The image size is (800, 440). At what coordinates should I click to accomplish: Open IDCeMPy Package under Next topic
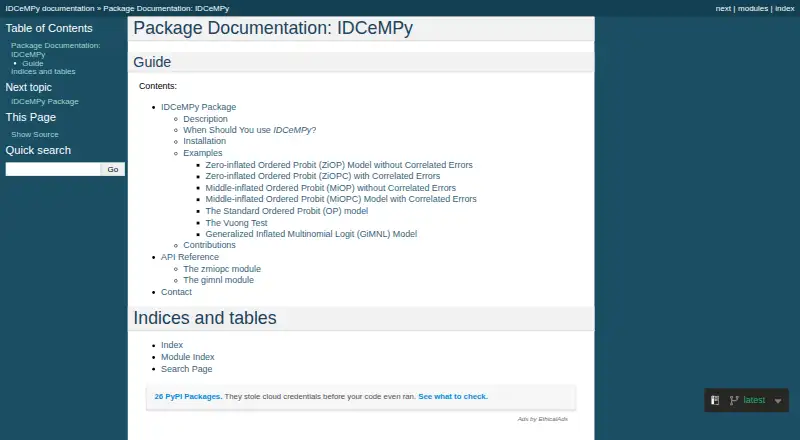pyautogui.click(x=45, y=102)
